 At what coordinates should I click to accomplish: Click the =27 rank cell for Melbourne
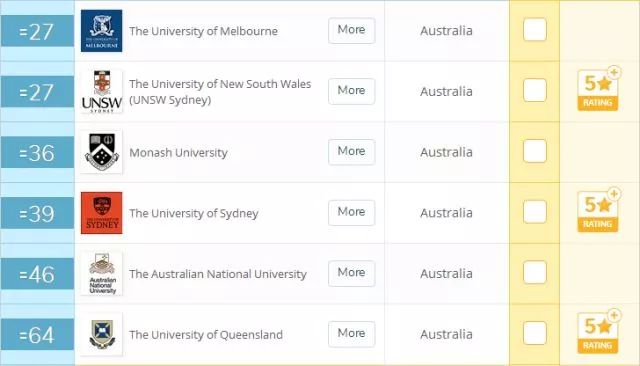pos(37,31)
